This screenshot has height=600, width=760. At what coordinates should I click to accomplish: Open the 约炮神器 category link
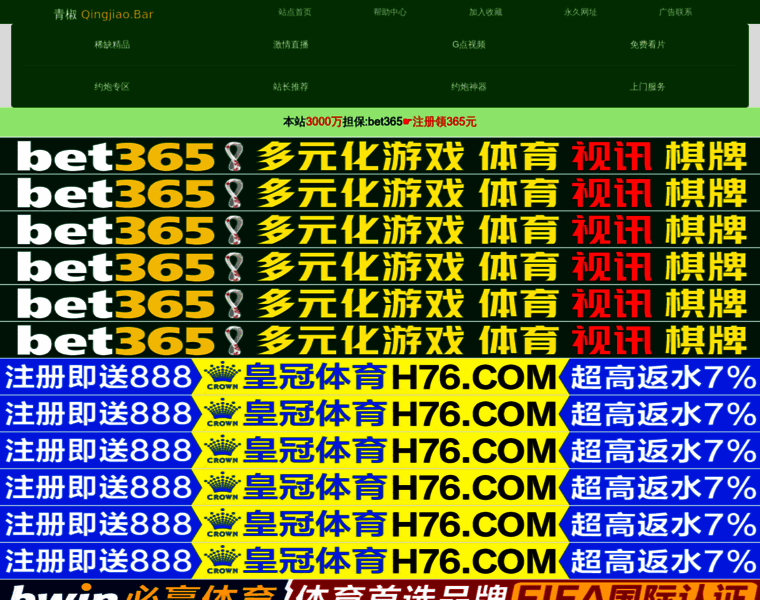pyautogui.click(x=469, y=87)
